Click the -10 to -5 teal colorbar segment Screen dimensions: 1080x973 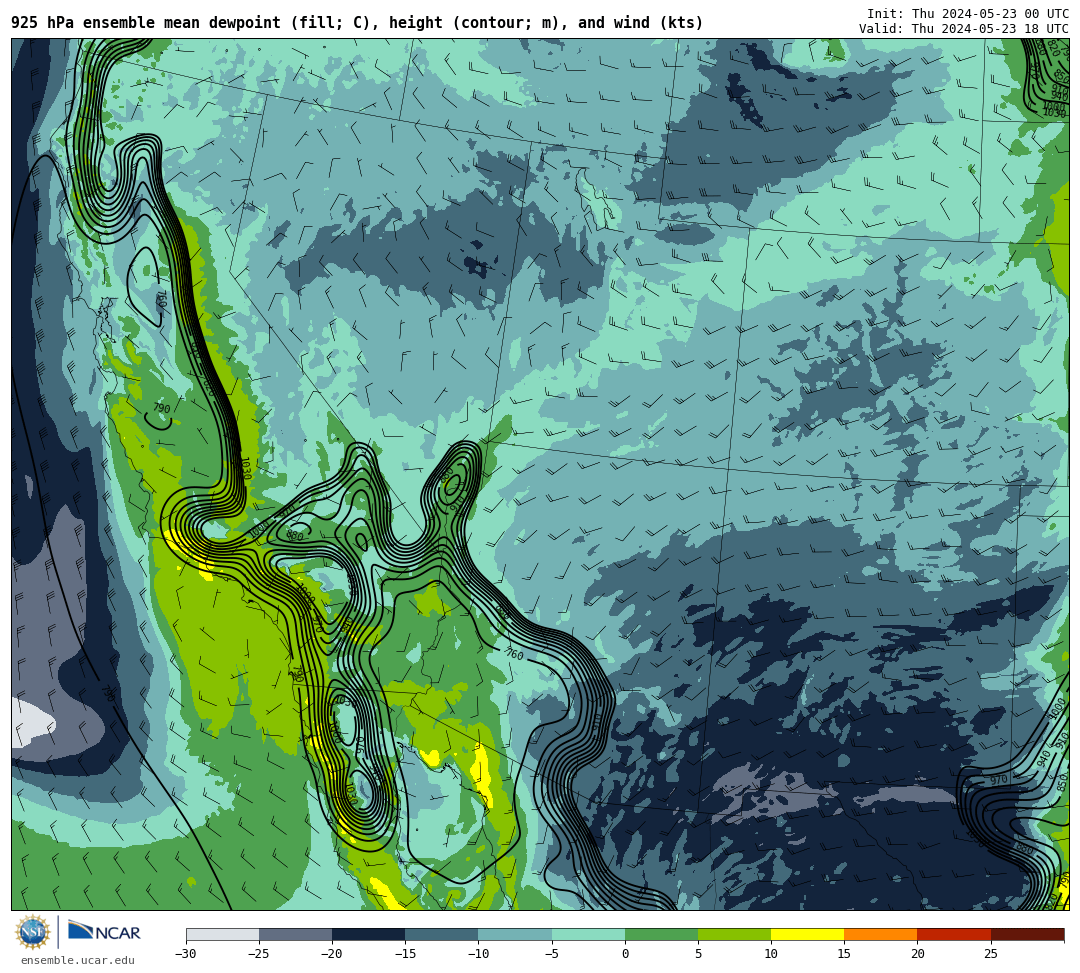[x=515, y=934]
